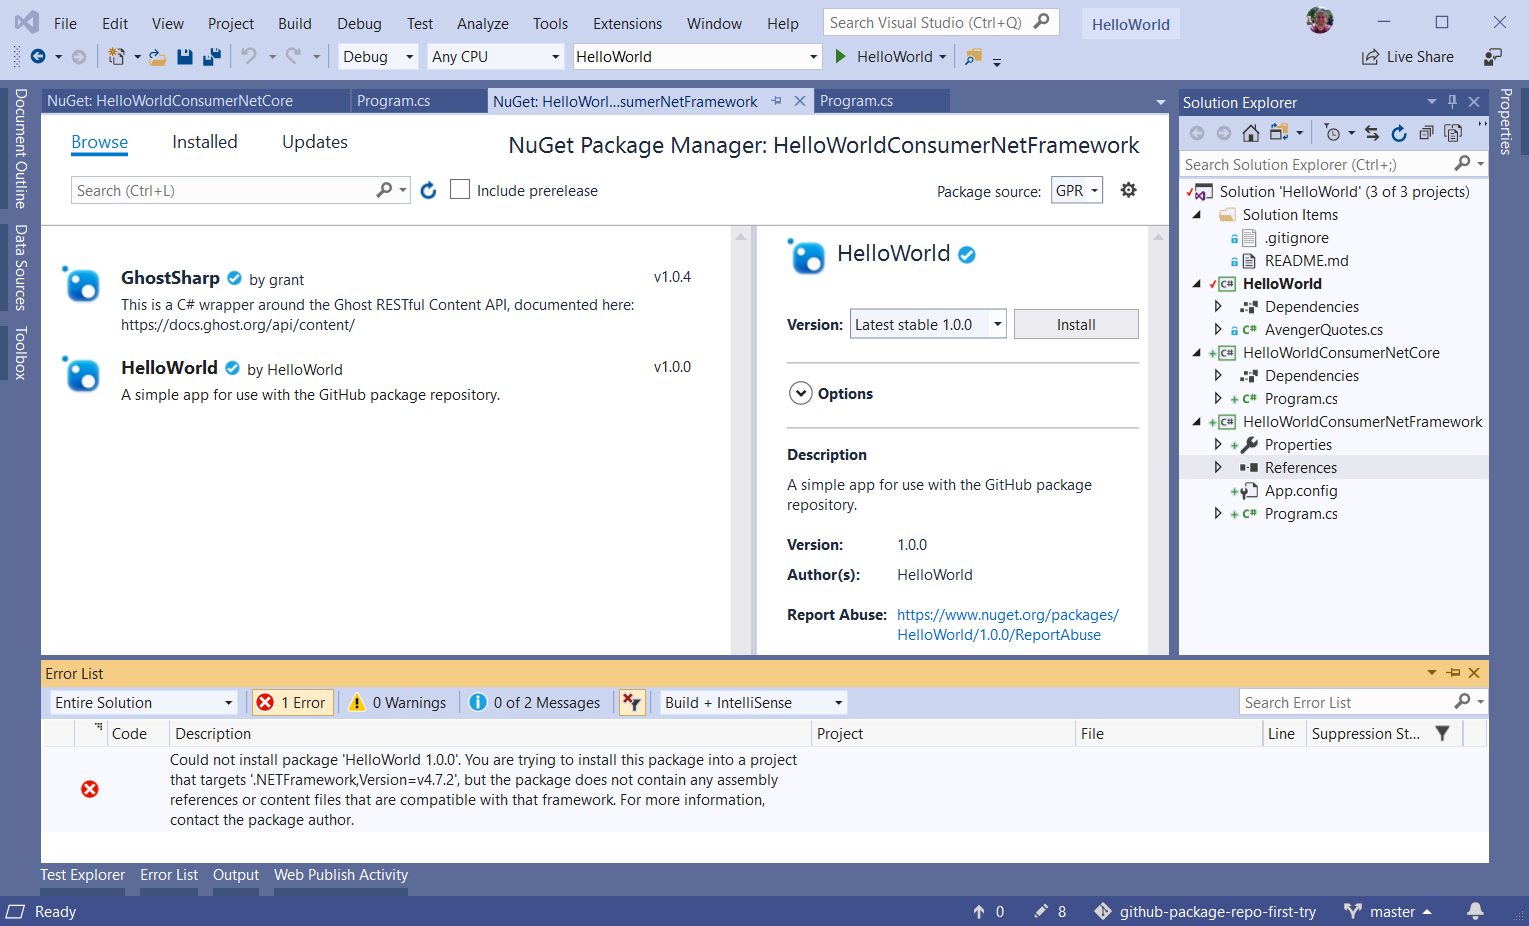Image resolution: width=1529 pixels, height=926 pixels.
Task: Open the notifications bell in status bar
Action: [x=1475, y=911]
